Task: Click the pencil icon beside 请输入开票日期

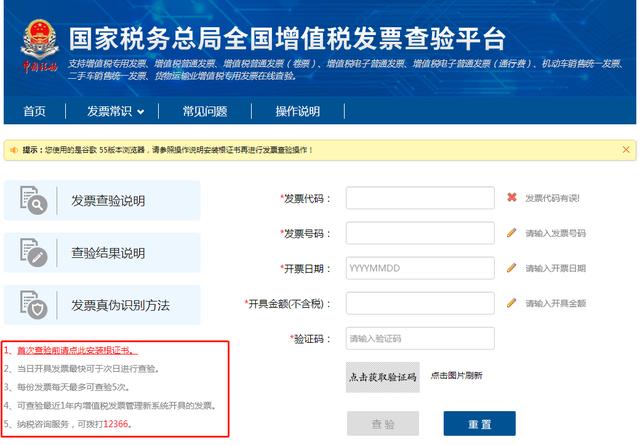Action: click(x=511, y=268)
